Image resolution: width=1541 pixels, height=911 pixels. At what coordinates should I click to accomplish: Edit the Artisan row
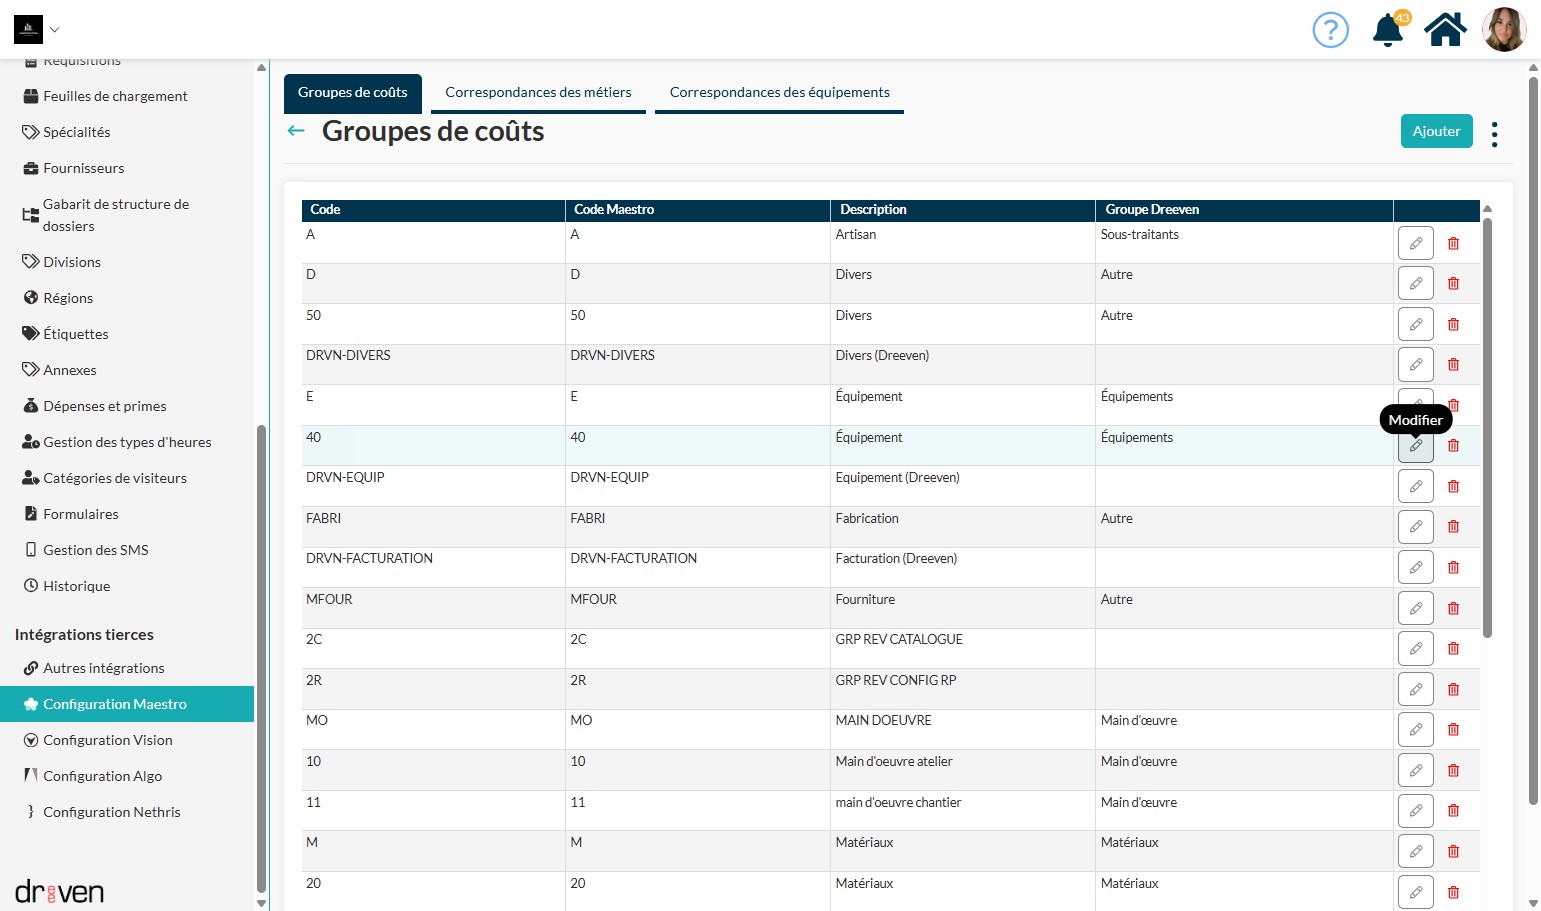(1415, 243)
